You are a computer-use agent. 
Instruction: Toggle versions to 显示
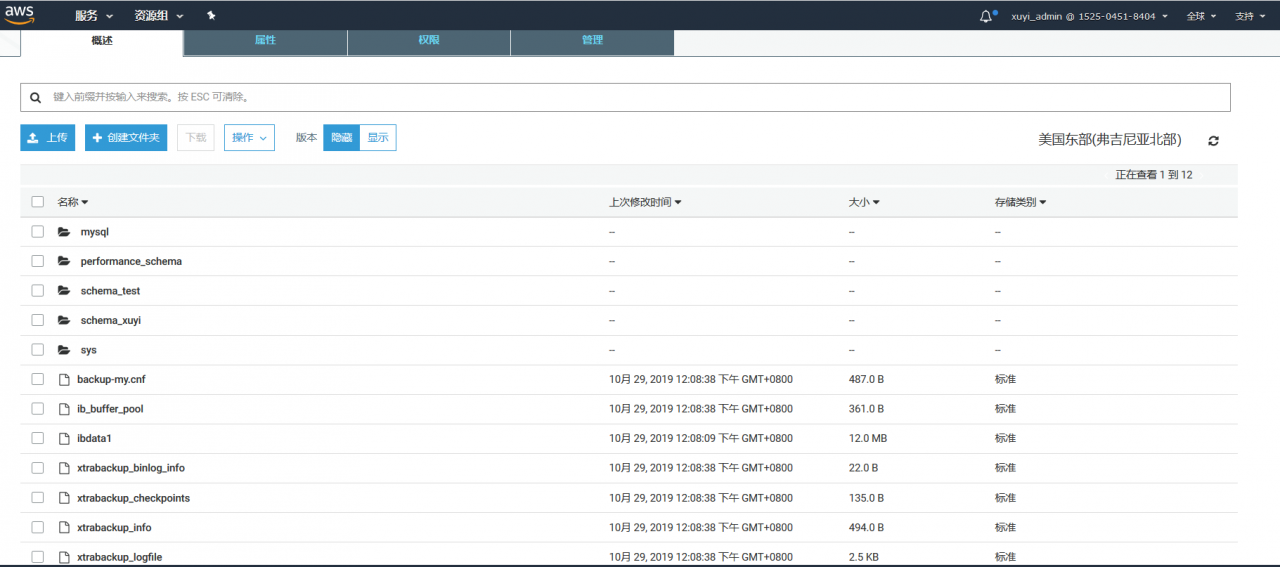378,138
